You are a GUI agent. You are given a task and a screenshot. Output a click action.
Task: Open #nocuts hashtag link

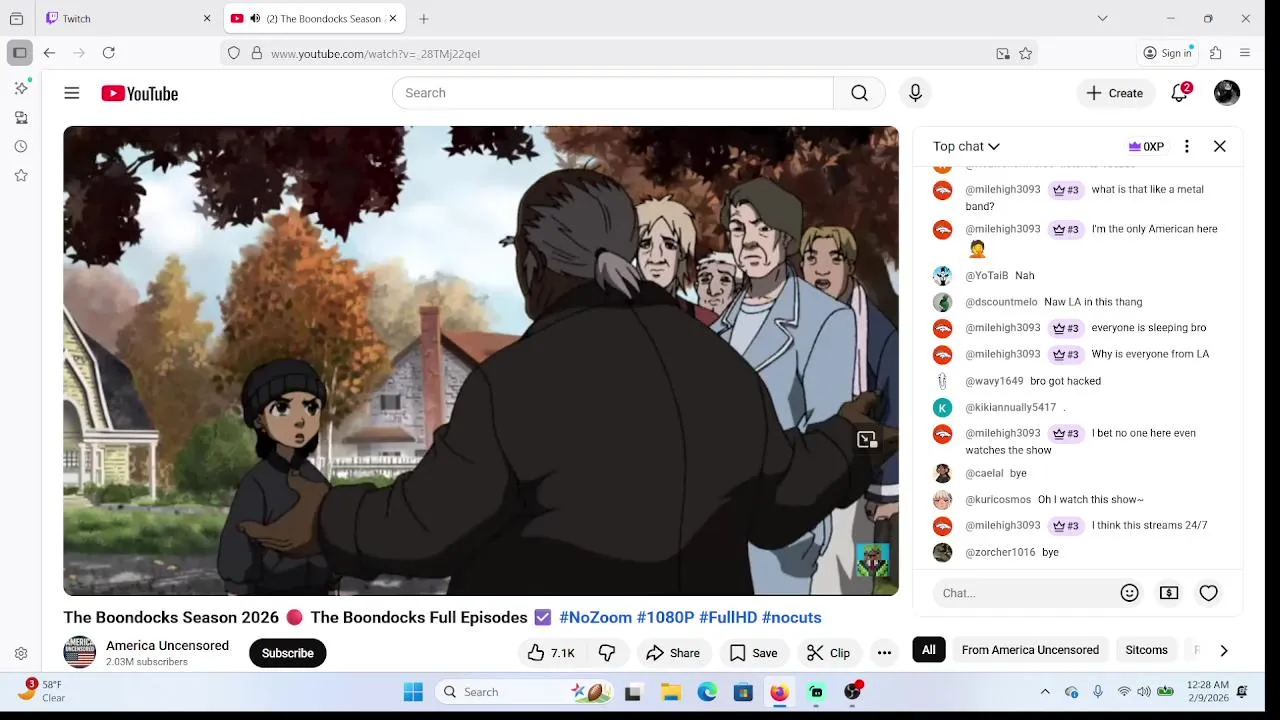(x=791, y=617)
